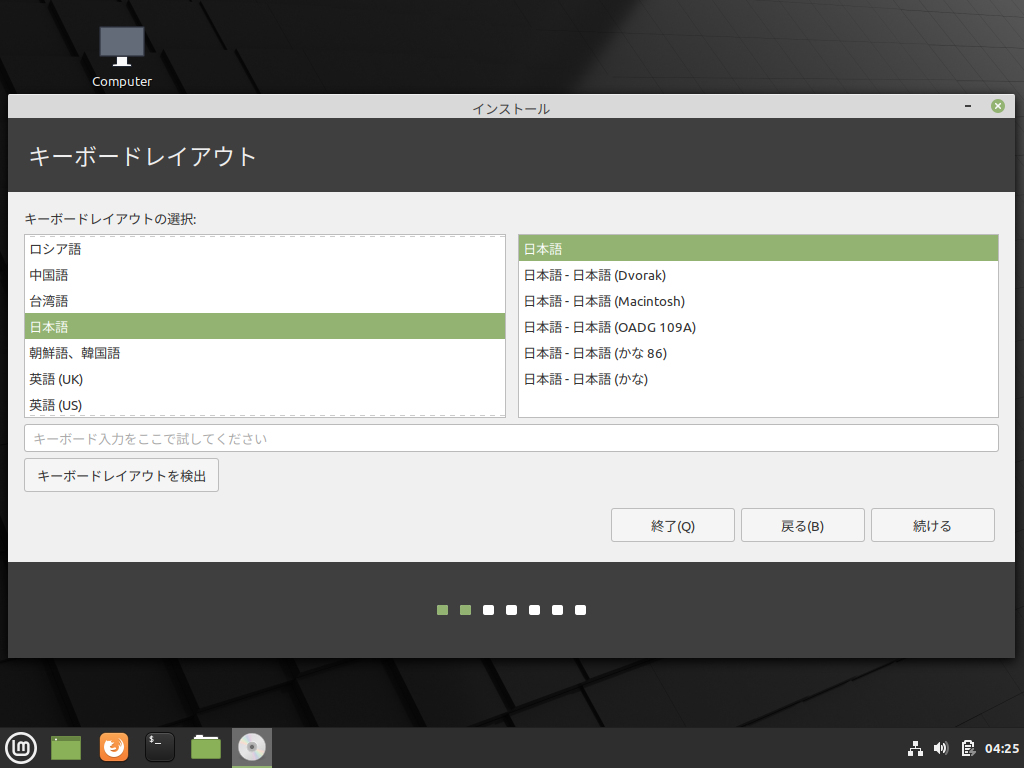Click the clock showing 04:25
Image resolution: width=1024 pixels, height=768 pixels.
click(1001, 748)
